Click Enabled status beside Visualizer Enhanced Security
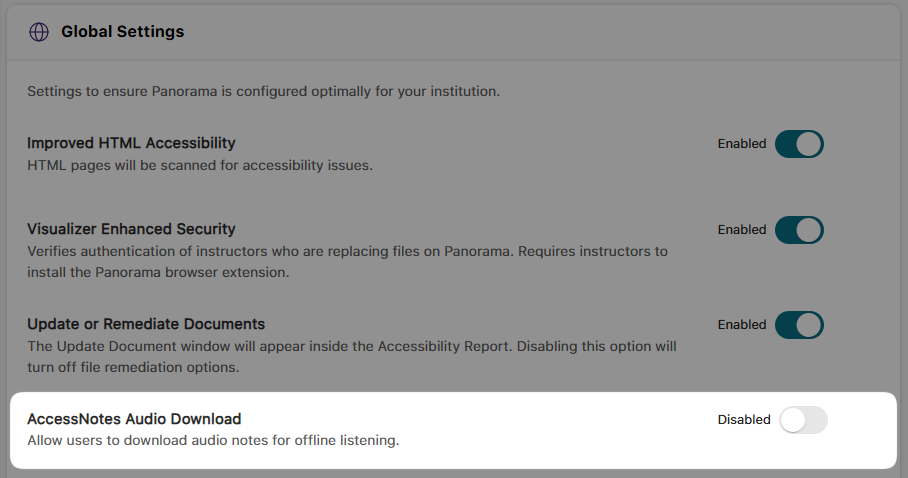The height and width of the screenshot is (478, 908). point(742,230)
